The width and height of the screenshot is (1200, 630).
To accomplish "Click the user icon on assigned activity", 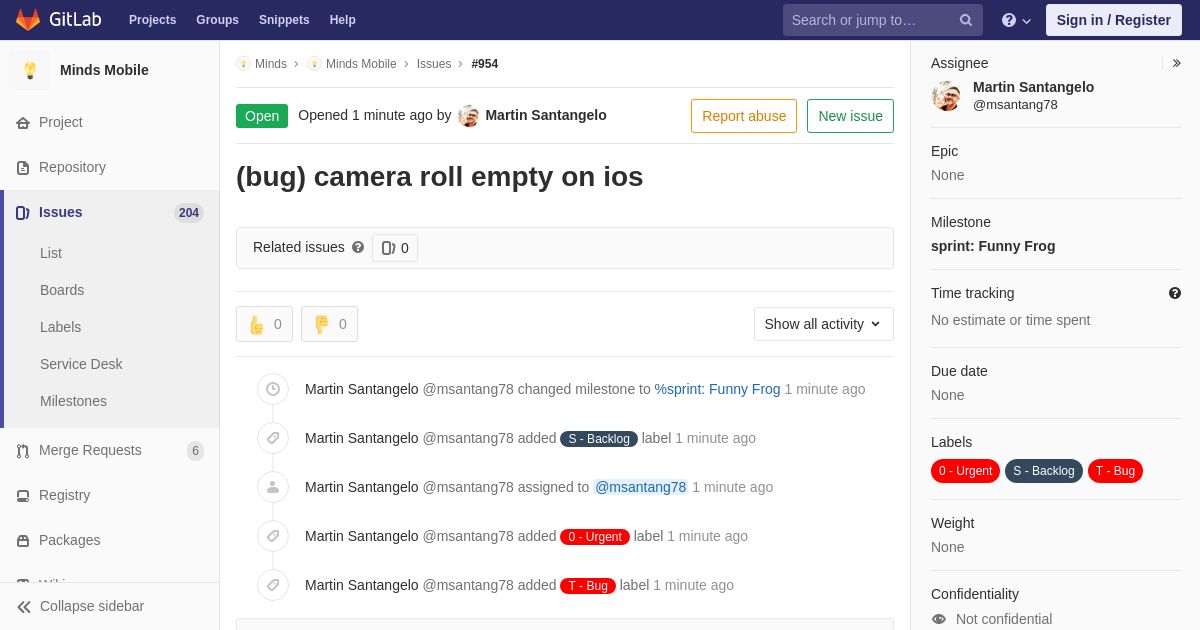I will (x=273, y=487).
